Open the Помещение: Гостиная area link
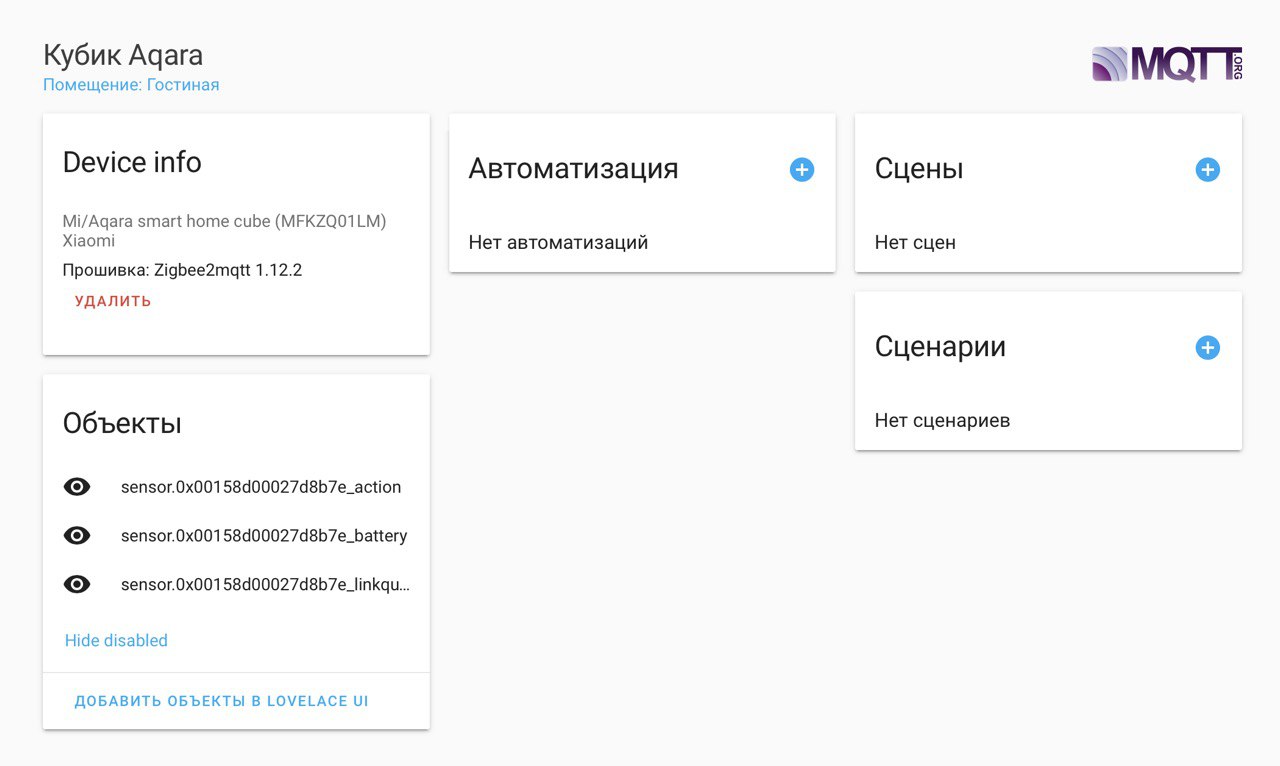1280x766 pixels. [x=131, y=85]
